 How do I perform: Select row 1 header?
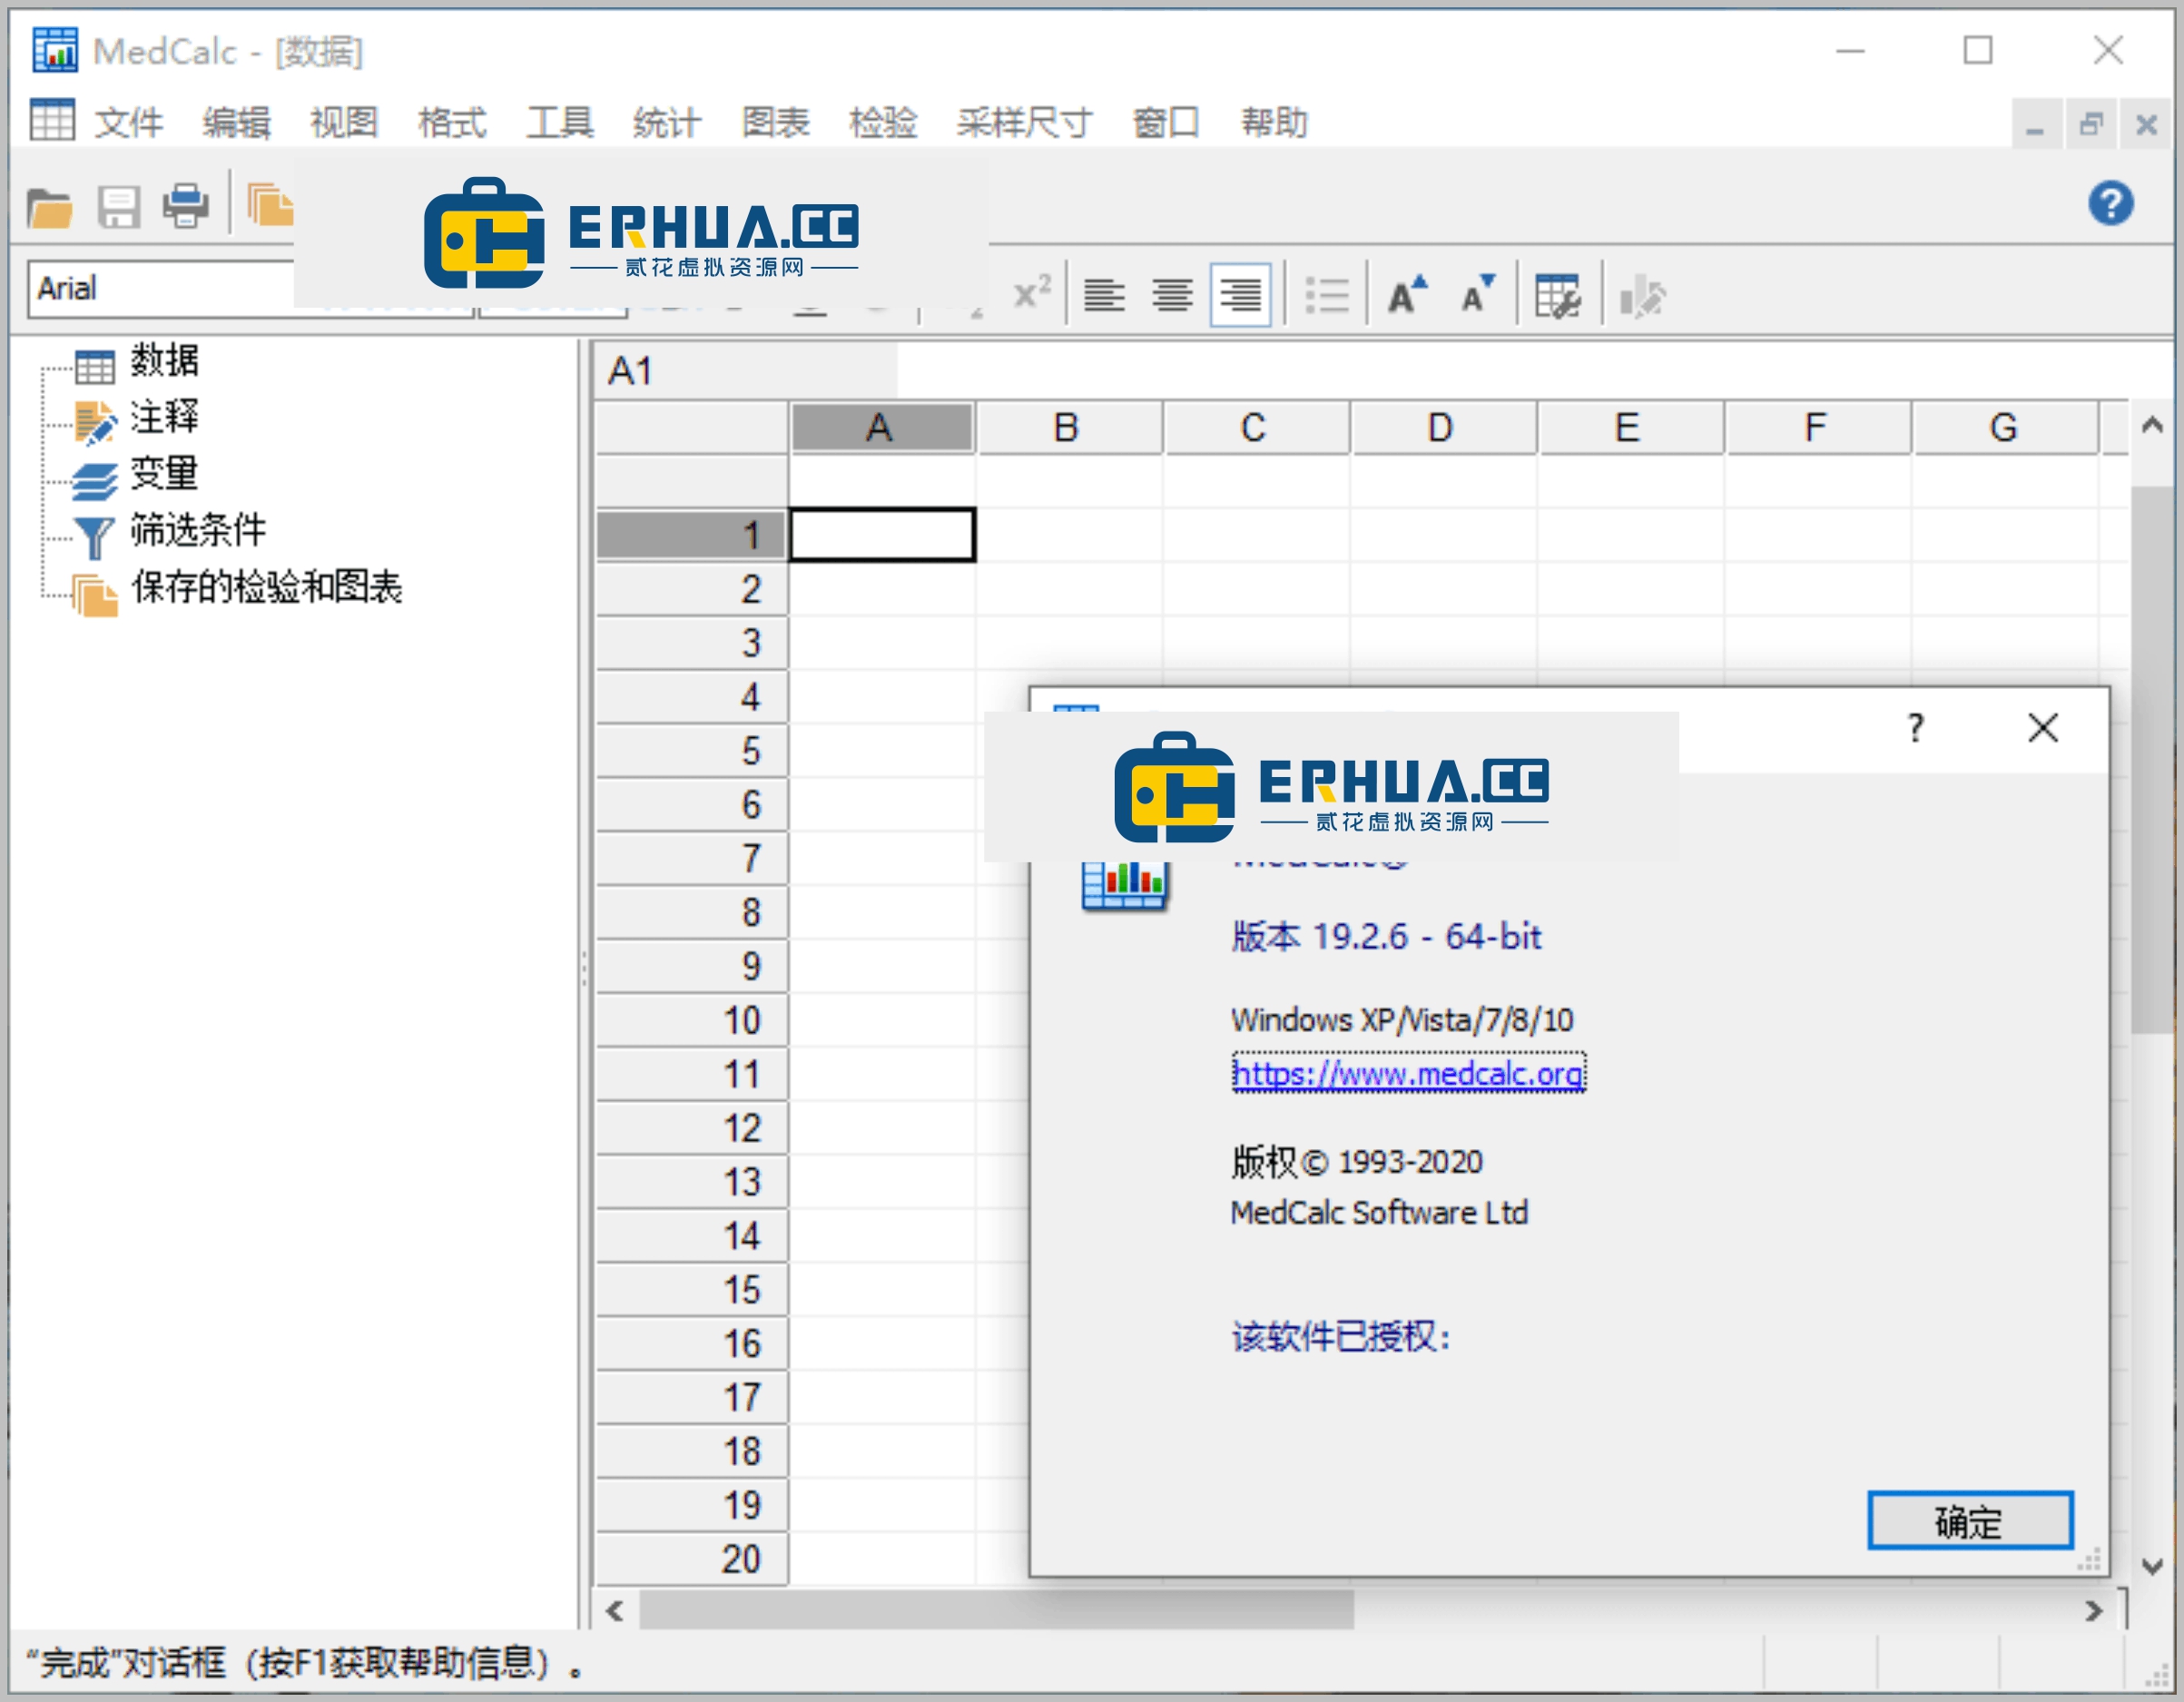[x=692, y=535]
